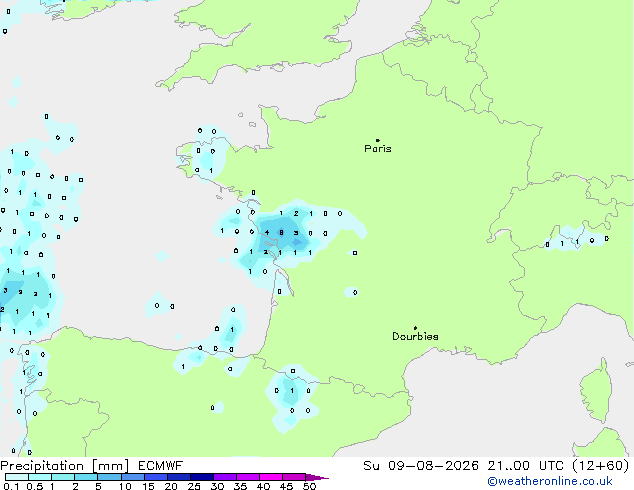Select the 0.1–0.5 mm legend swatch

17,477
